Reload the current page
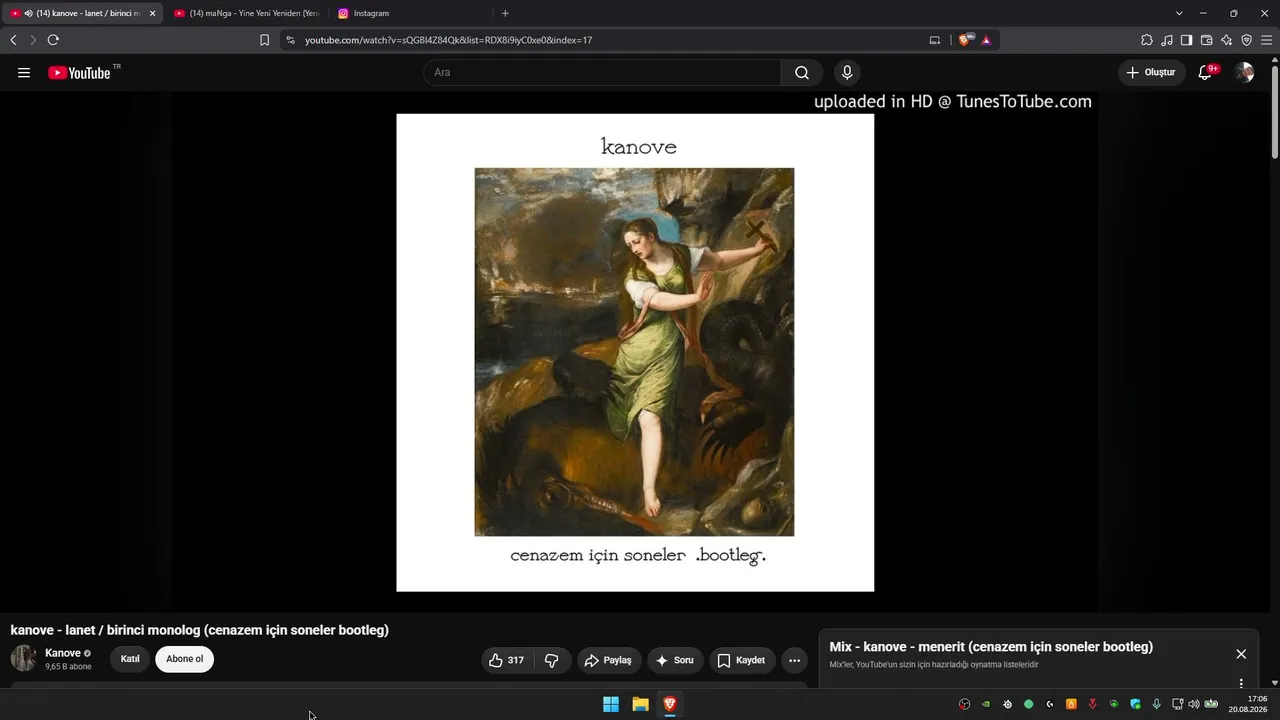This screenshot has height=720, width=1280. click(x=53, y=40)
